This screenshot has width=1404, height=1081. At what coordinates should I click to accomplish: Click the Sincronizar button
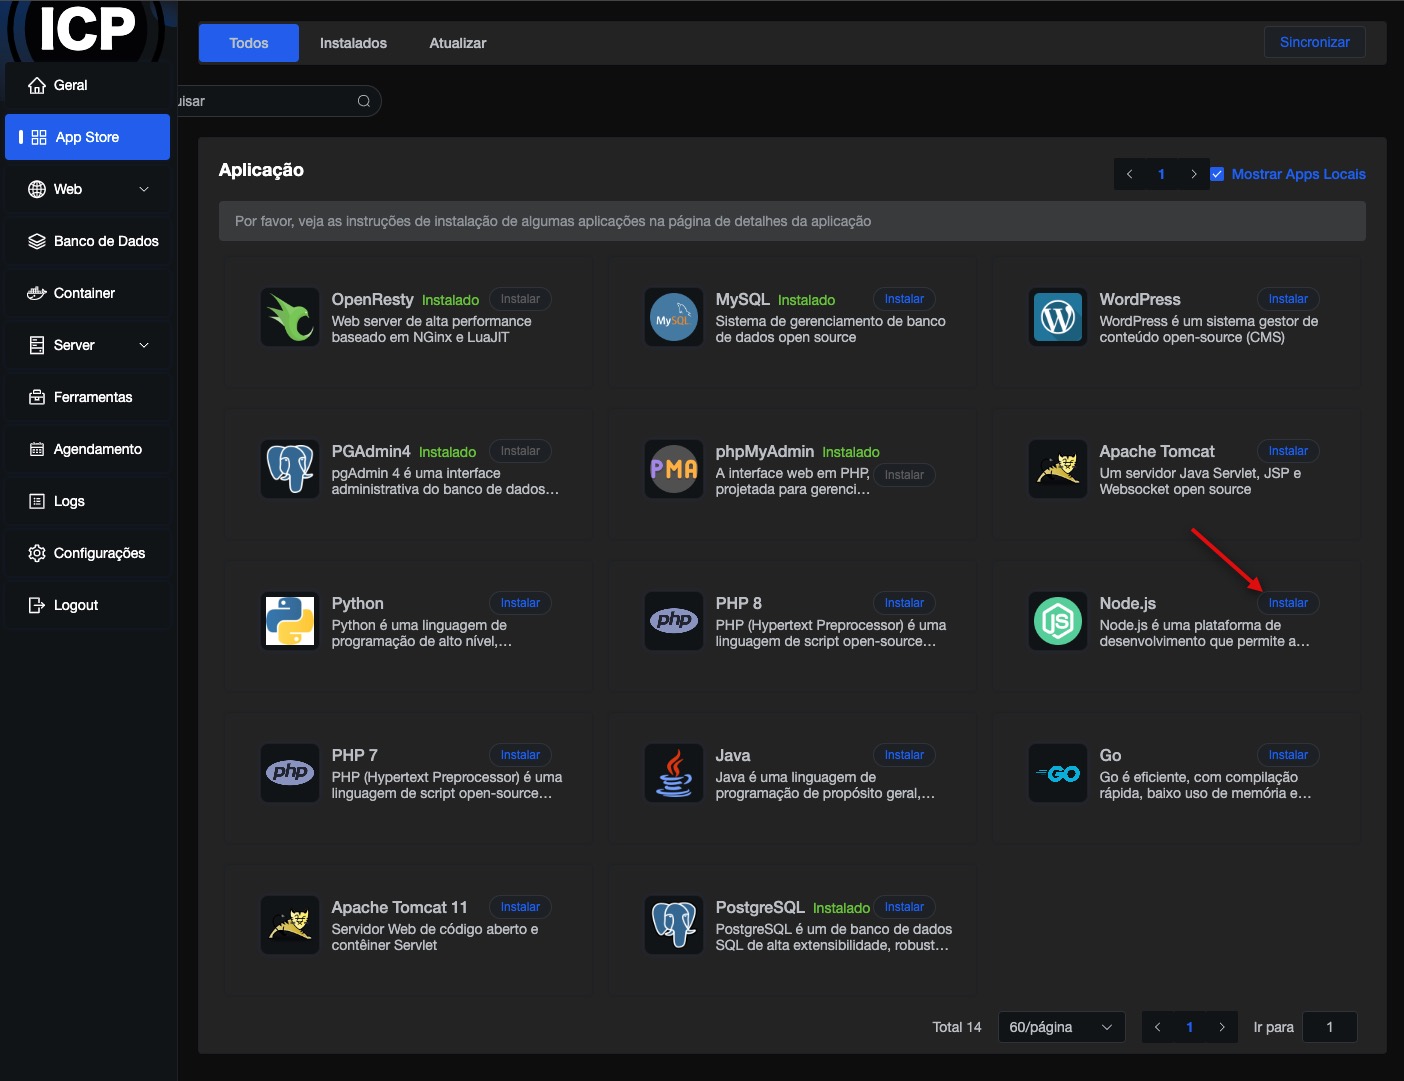(1314, 42)
